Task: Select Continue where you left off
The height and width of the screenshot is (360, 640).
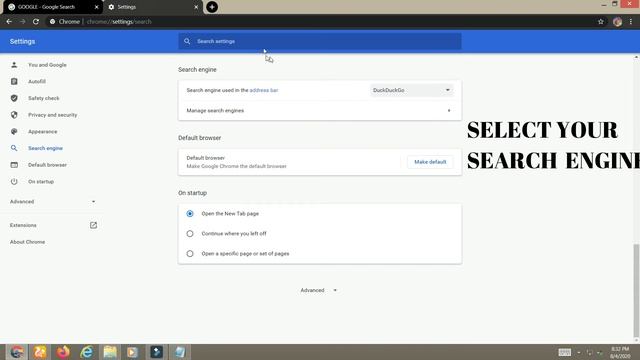Action: pyautogui.click(x=190, y=233)
